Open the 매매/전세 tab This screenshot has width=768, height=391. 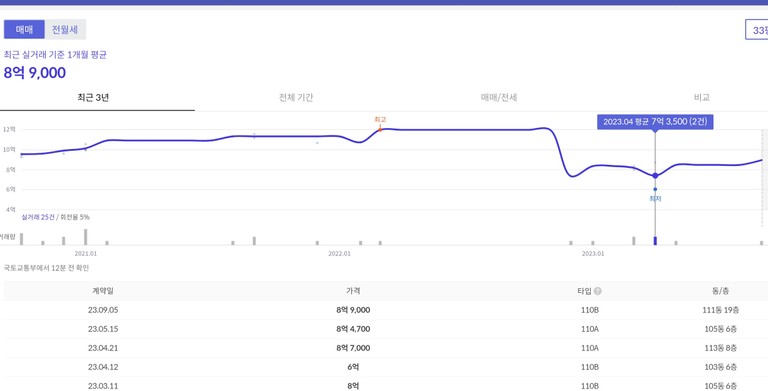click(x=499, y=98)
